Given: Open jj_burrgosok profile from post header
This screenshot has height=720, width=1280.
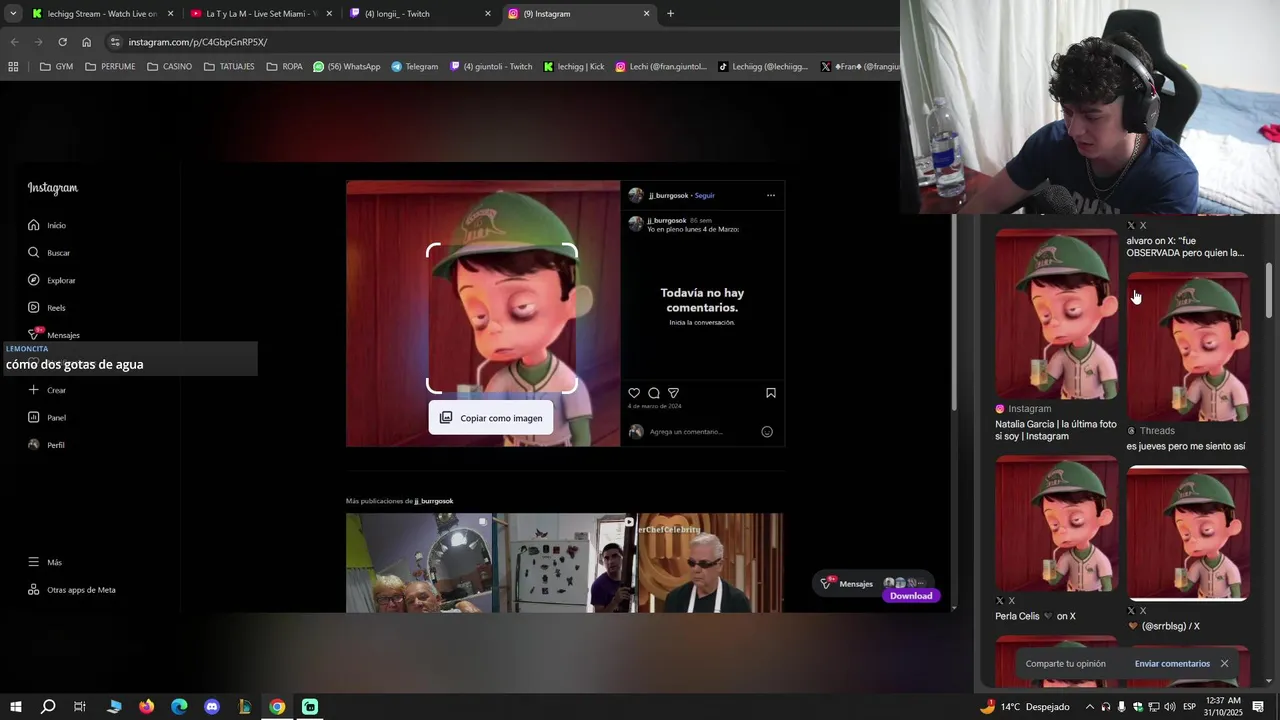Looking at the screenshot, I should tap(667, 195).
